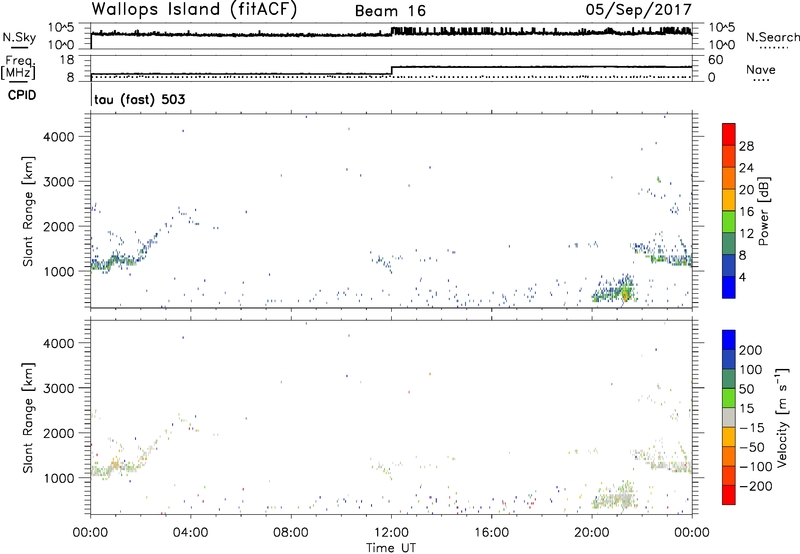This screenshot has width=800, height=554.
Task: Click the '08:00' time axis tick label
Action: tap(290, 533)
